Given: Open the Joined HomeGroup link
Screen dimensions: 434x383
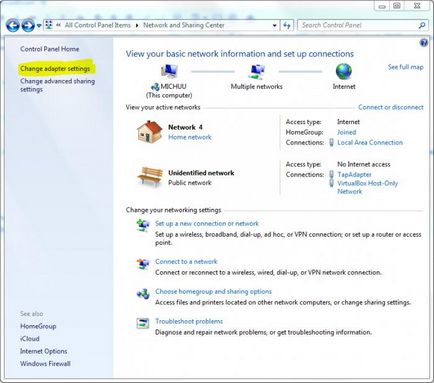Looking at the screenshot, I should 347,132.
